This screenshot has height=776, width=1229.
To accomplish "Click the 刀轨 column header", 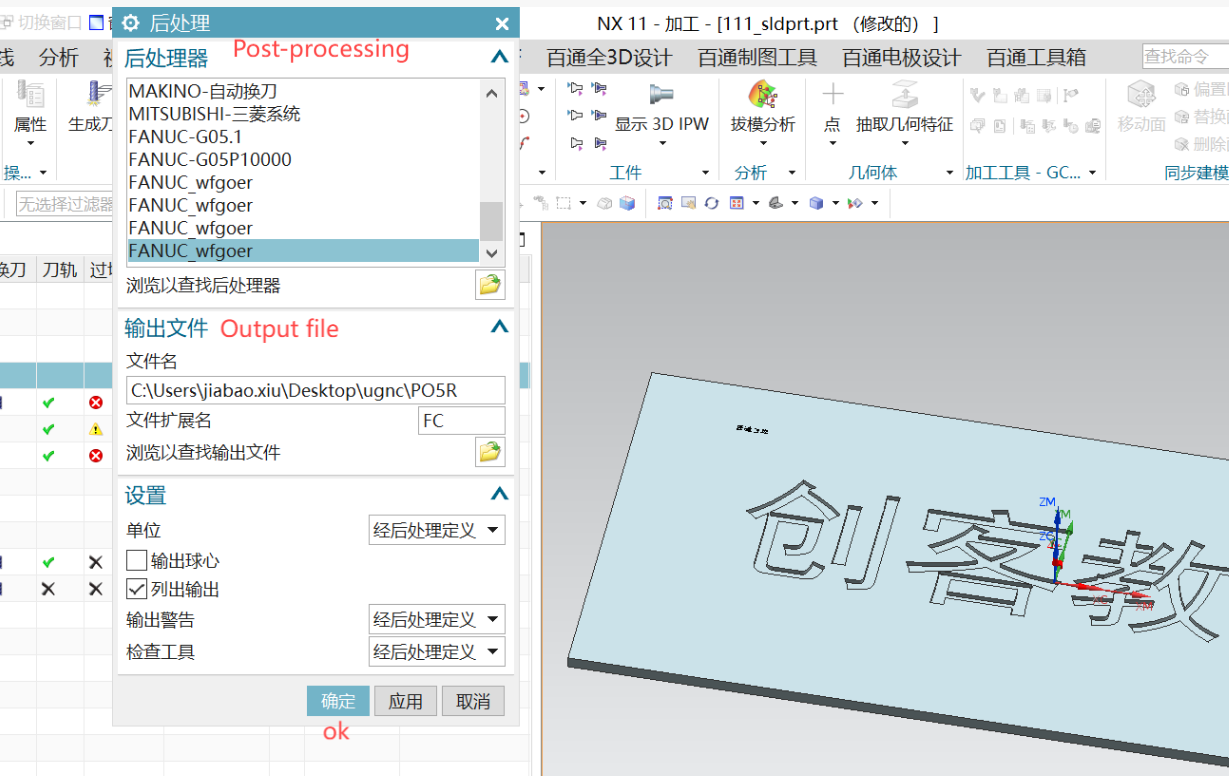I will click(x=60, y=270).
